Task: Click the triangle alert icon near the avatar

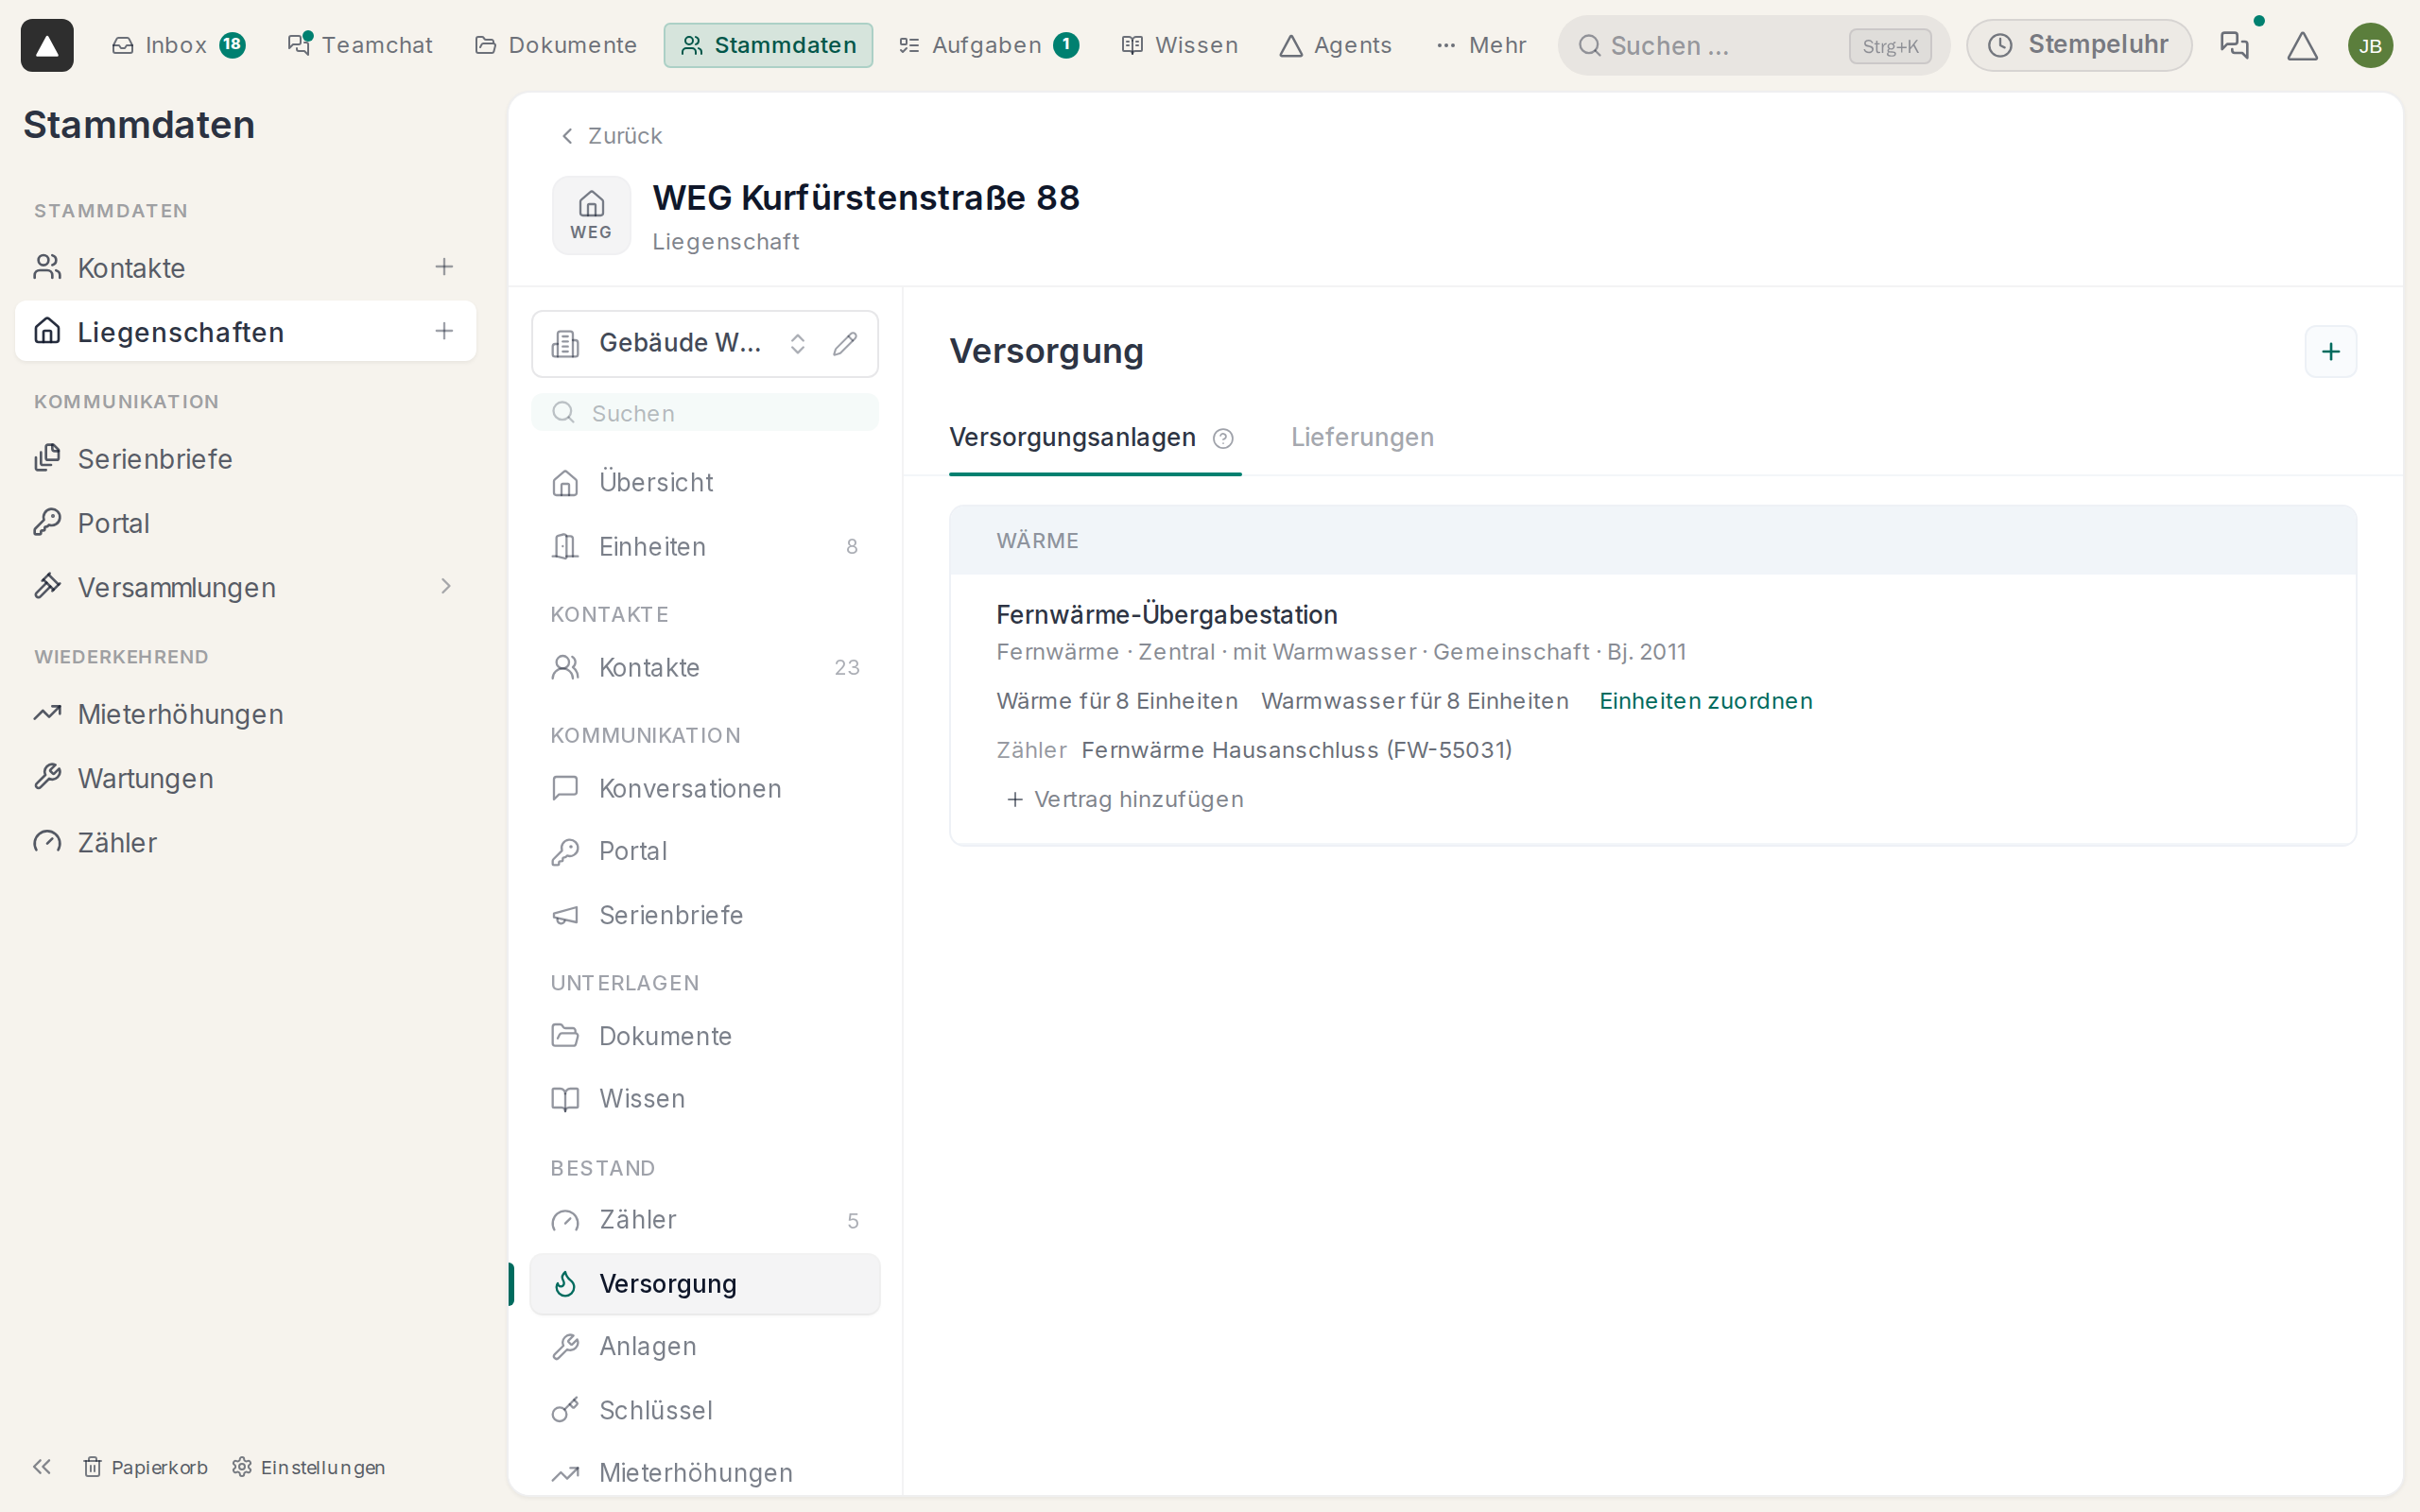Action: pyautogui.click(x=2302, y=46)
